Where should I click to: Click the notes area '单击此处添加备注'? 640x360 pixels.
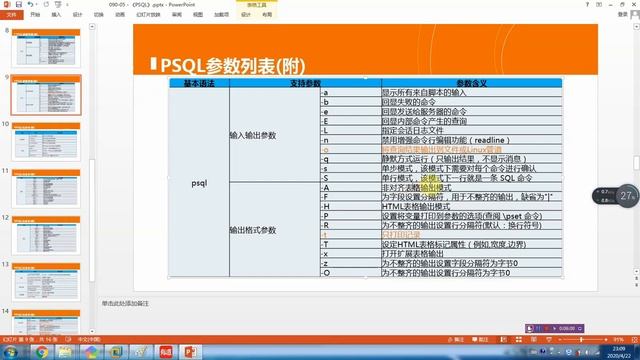pos(125,303)
